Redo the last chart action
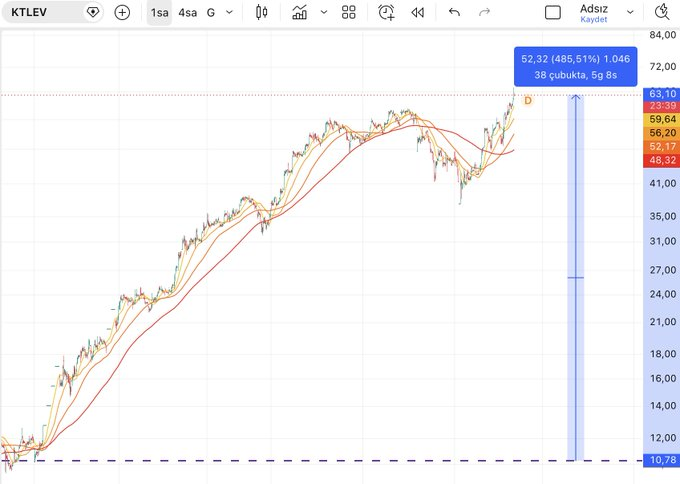Image resolution: width=680 pixels, height=484 pixels. [x=484, y=12]
